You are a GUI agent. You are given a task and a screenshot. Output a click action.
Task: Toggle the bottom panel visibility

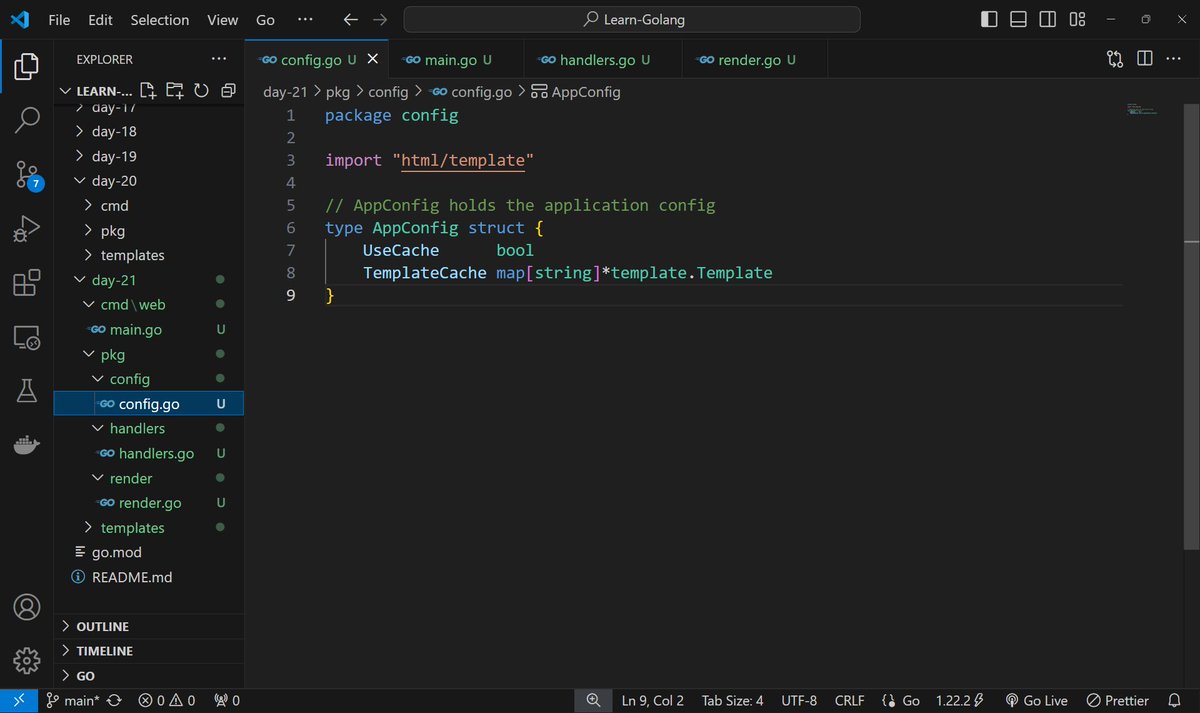click(1018, 19)
